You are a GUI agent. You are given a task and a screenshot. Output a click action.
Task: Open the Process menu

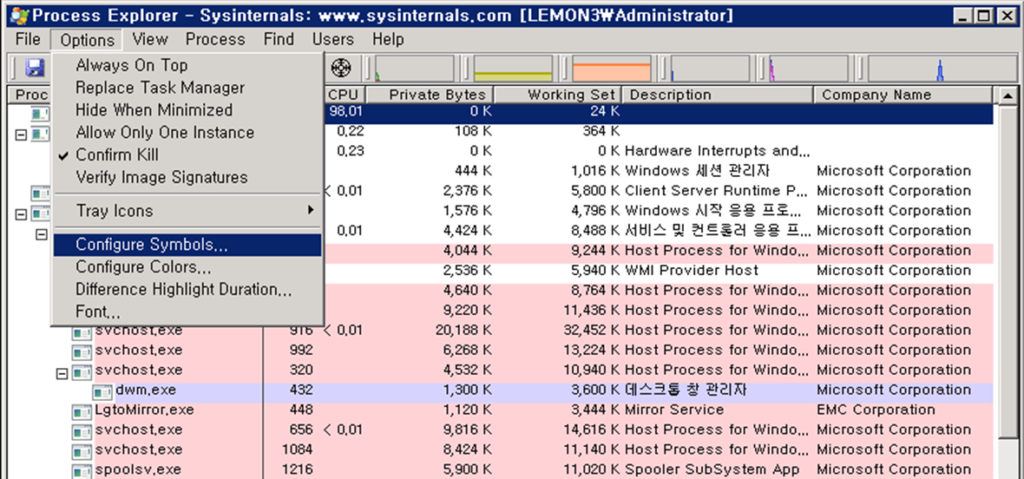[215, 39]
